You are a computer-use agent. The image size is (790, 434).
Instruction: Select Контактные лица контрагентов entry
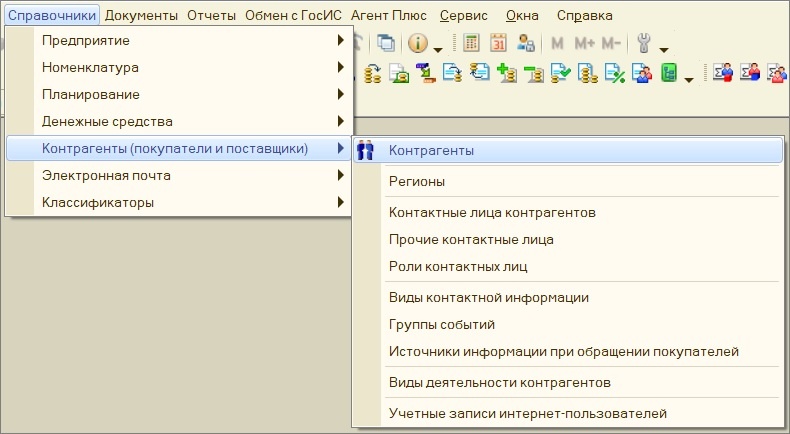tap(568, 213)
